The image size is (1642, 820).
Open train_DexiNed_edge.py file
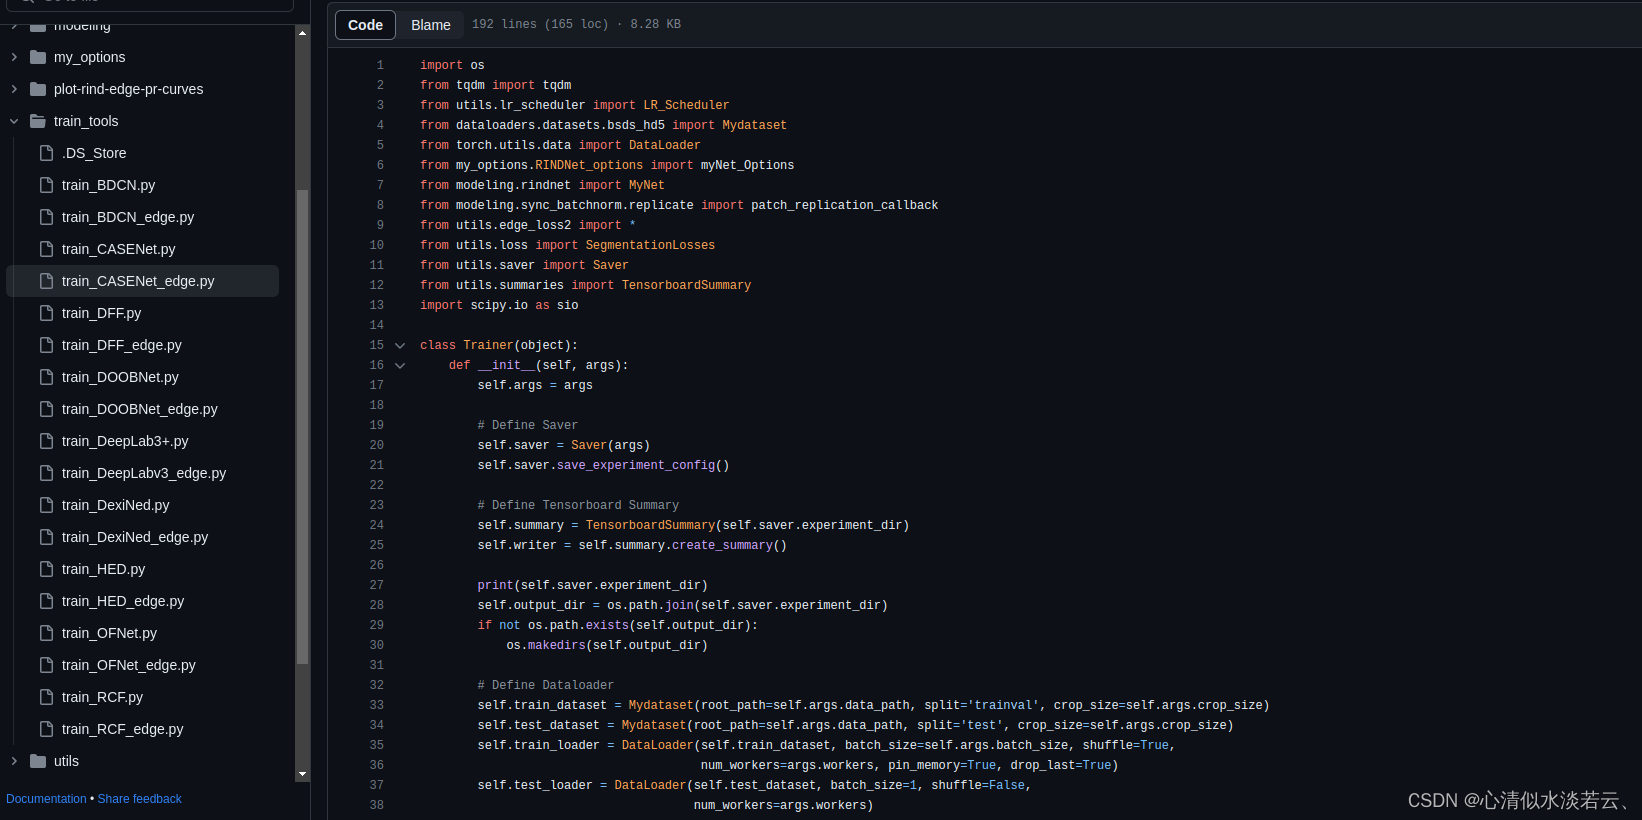pyautogui.click(x=135, y=537)
